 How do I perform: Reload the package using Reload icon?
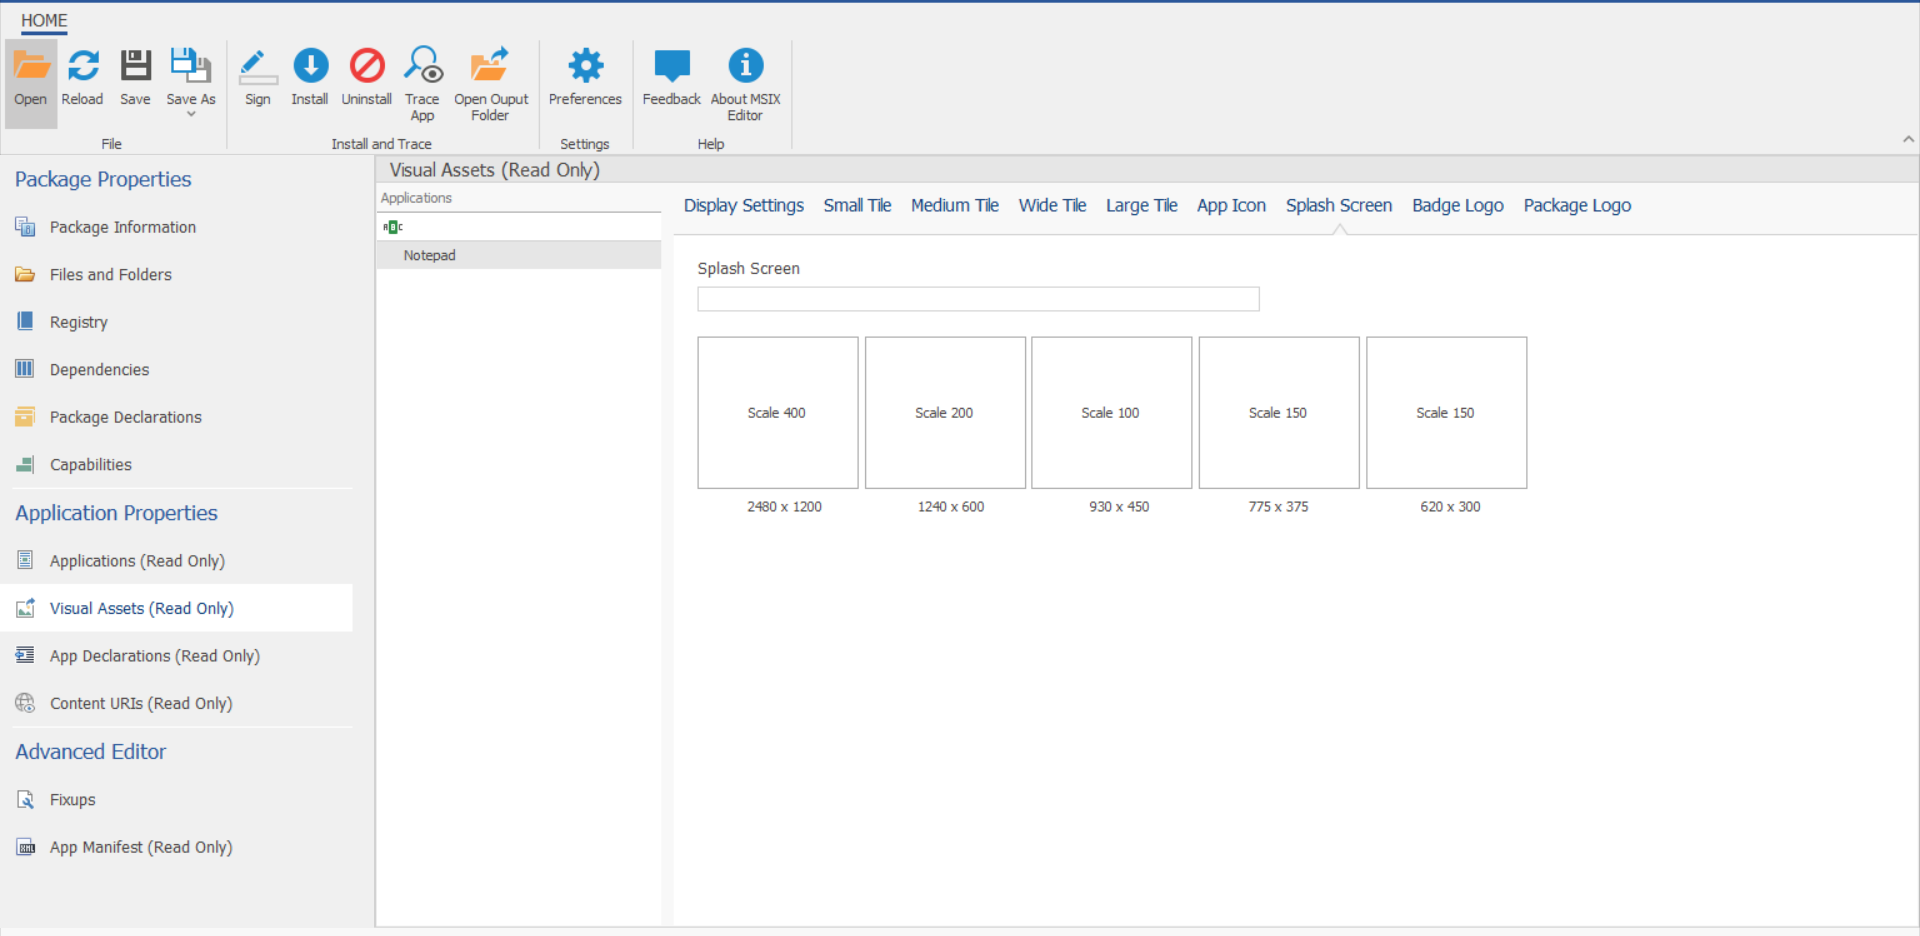point(83,67)
